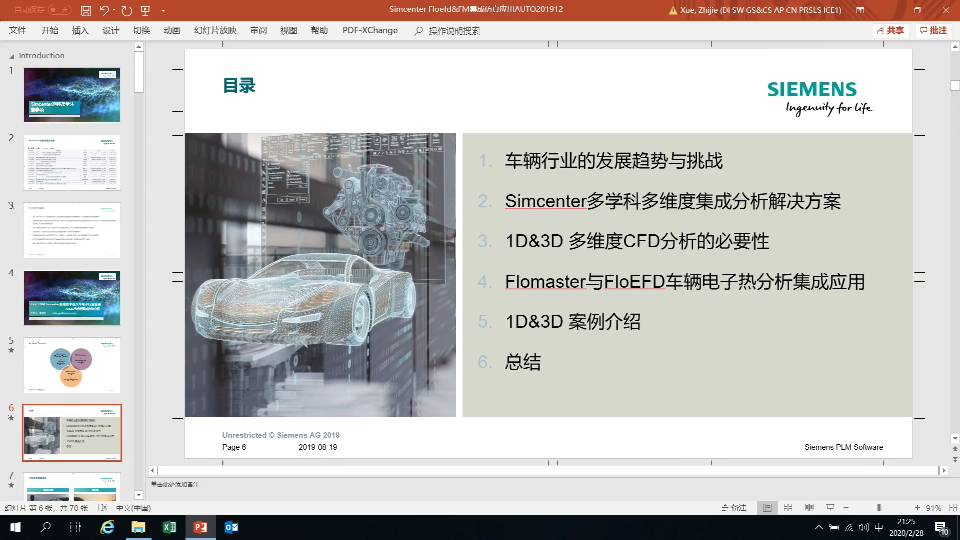Collapse the Introduction section in slide panel
Viewport: 960px width, 540px height.
pos(13,56)
